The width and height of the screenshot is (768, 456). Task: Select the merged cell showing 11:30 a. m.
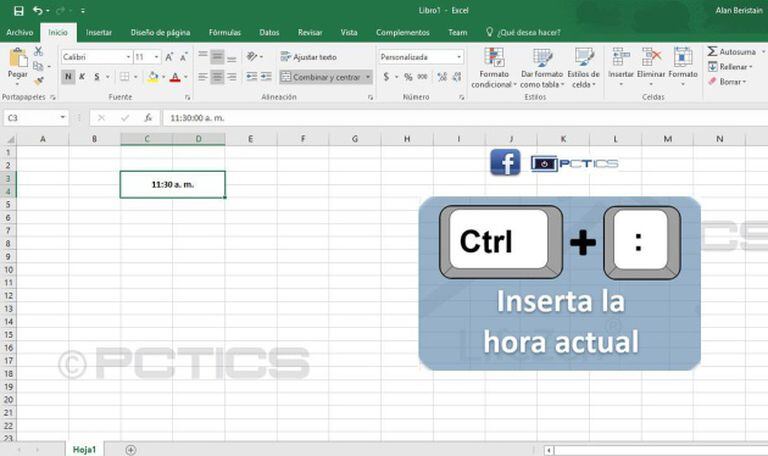172,184
